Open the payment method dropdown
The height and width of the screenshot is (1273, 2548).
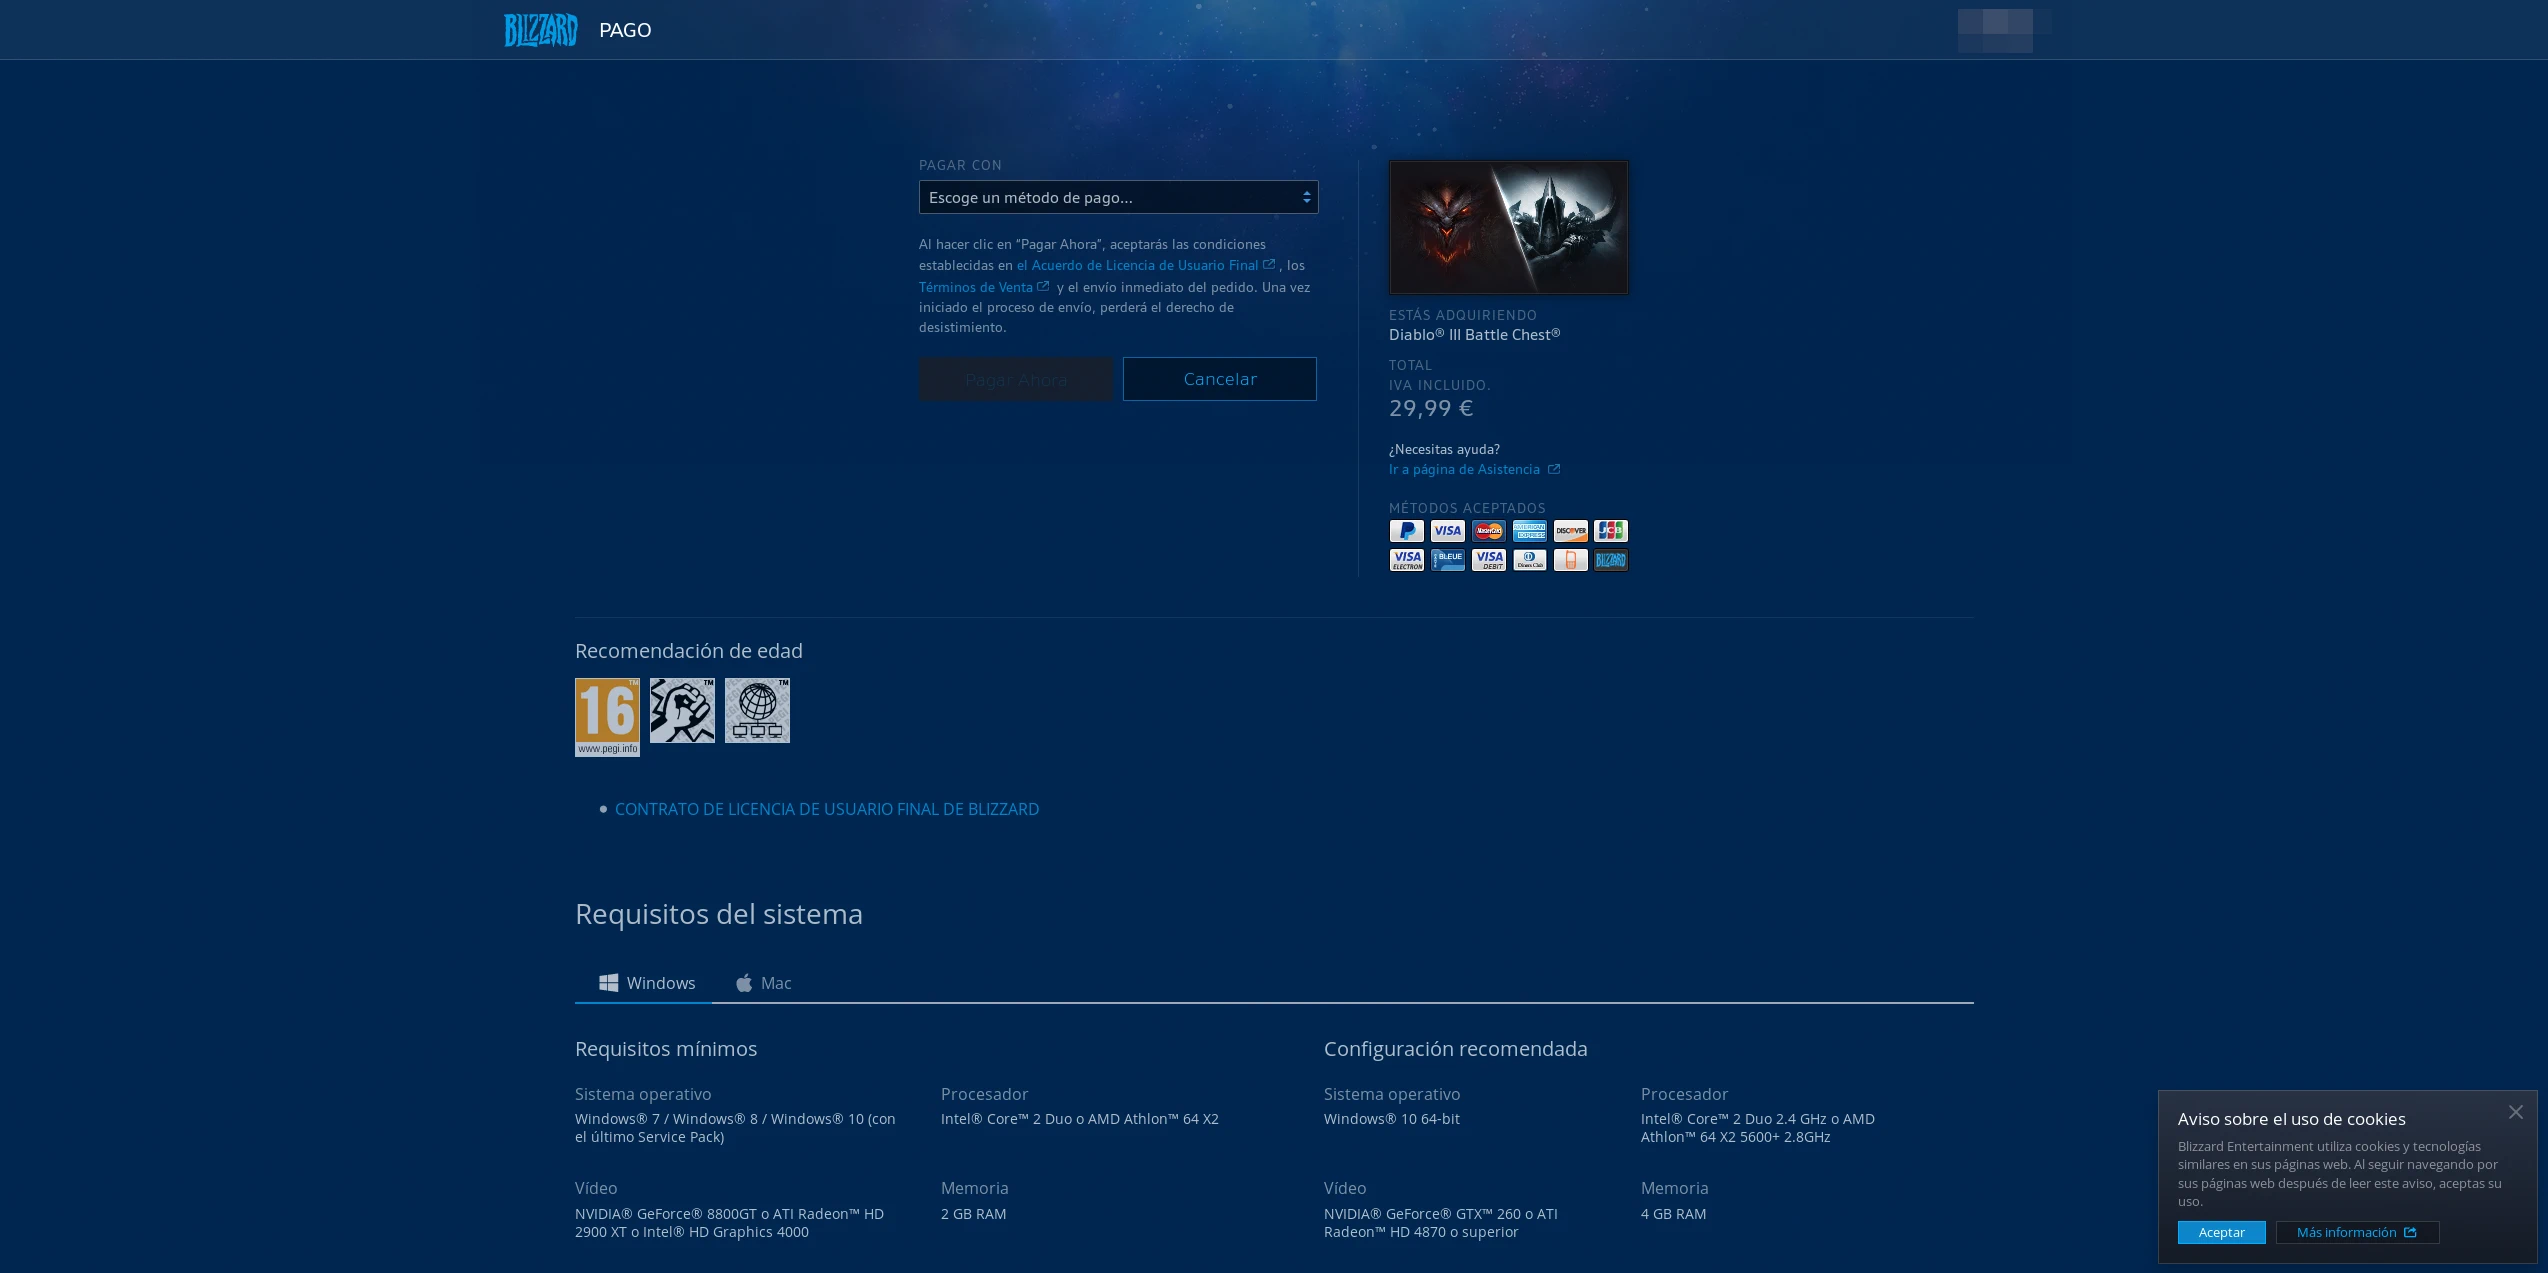(x=1118, y=197)
